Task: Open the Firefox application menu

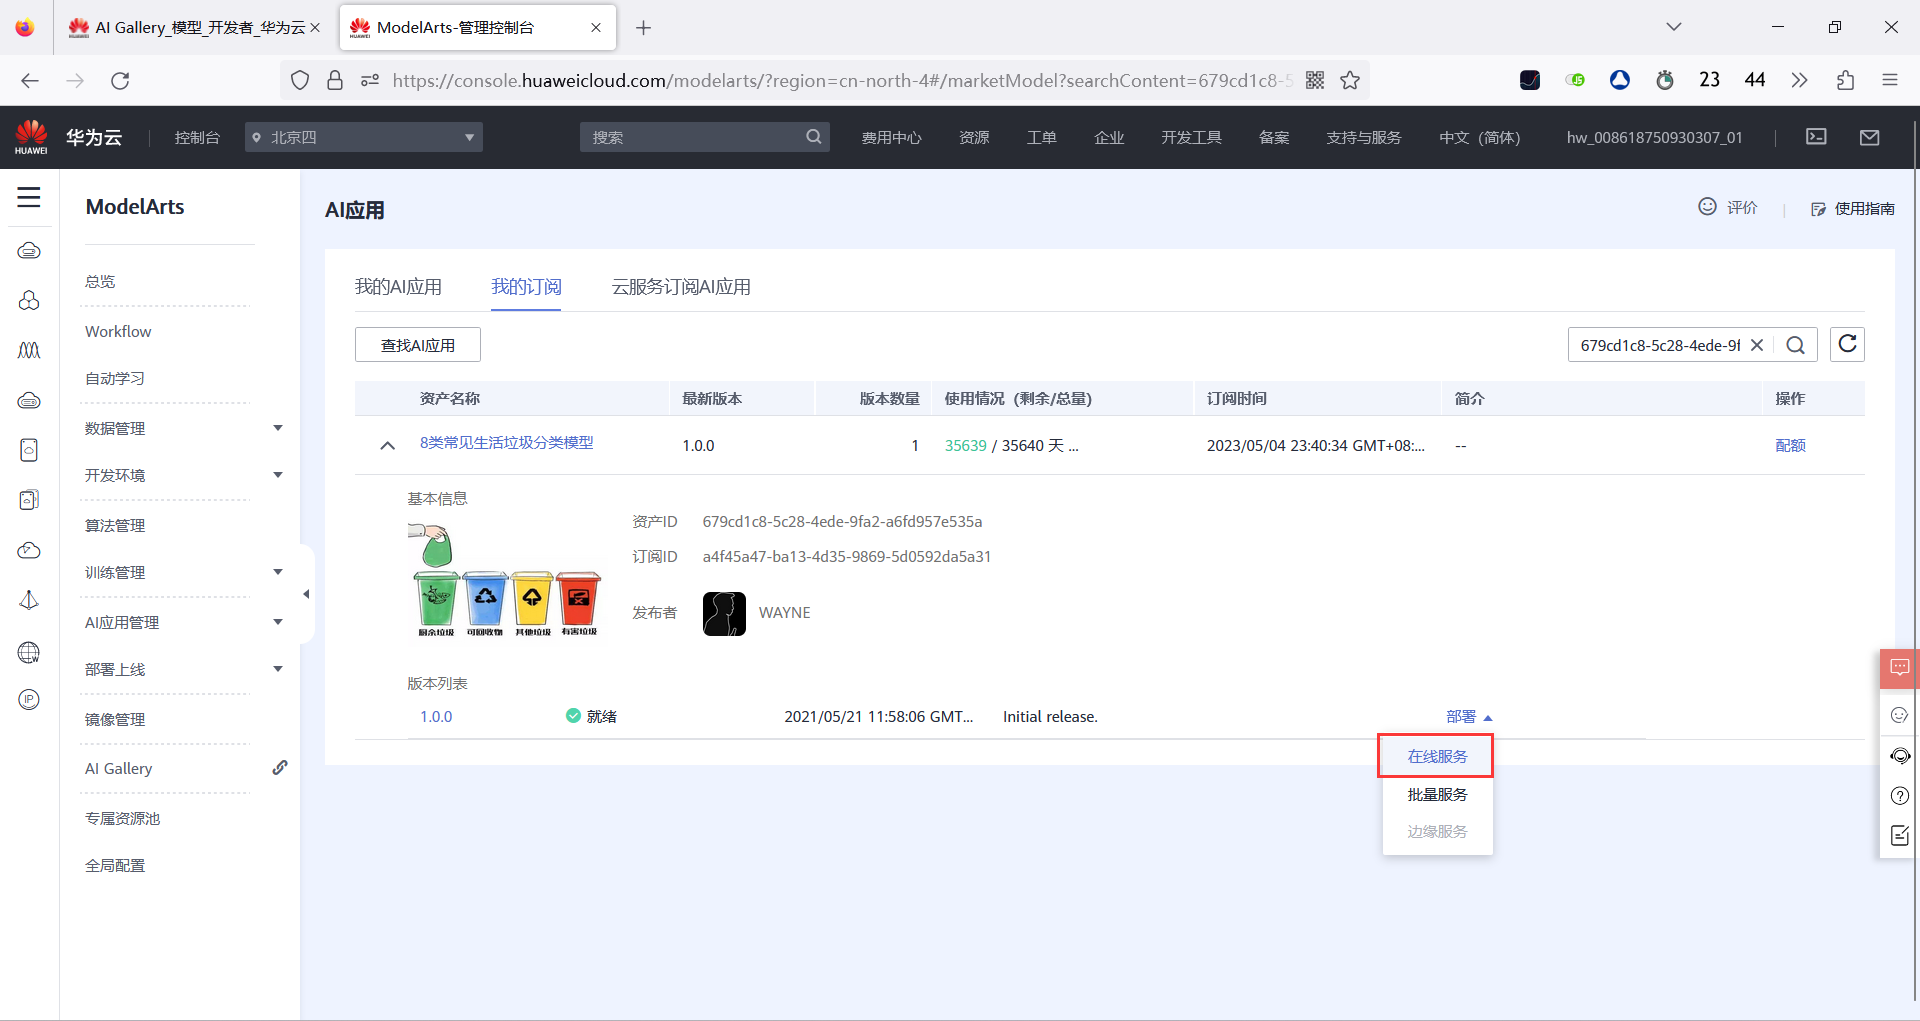Action: coord(1890,80)
